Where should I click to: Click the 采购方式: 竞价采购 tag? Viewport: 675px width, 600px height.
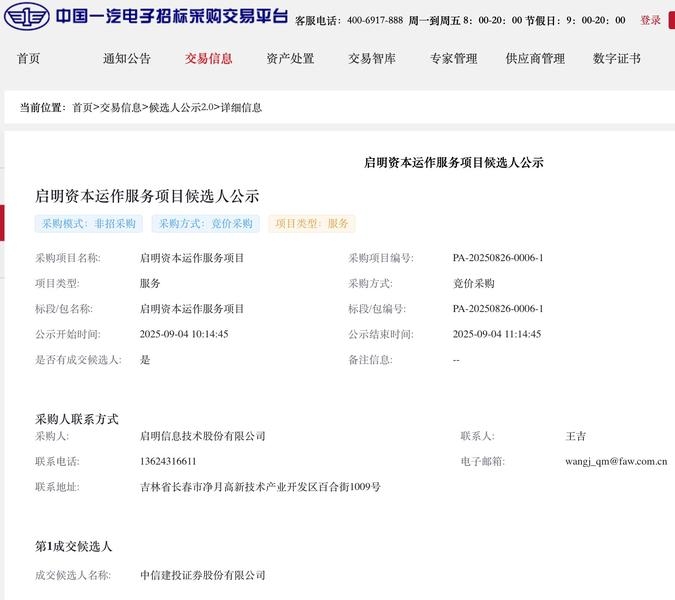206,223
